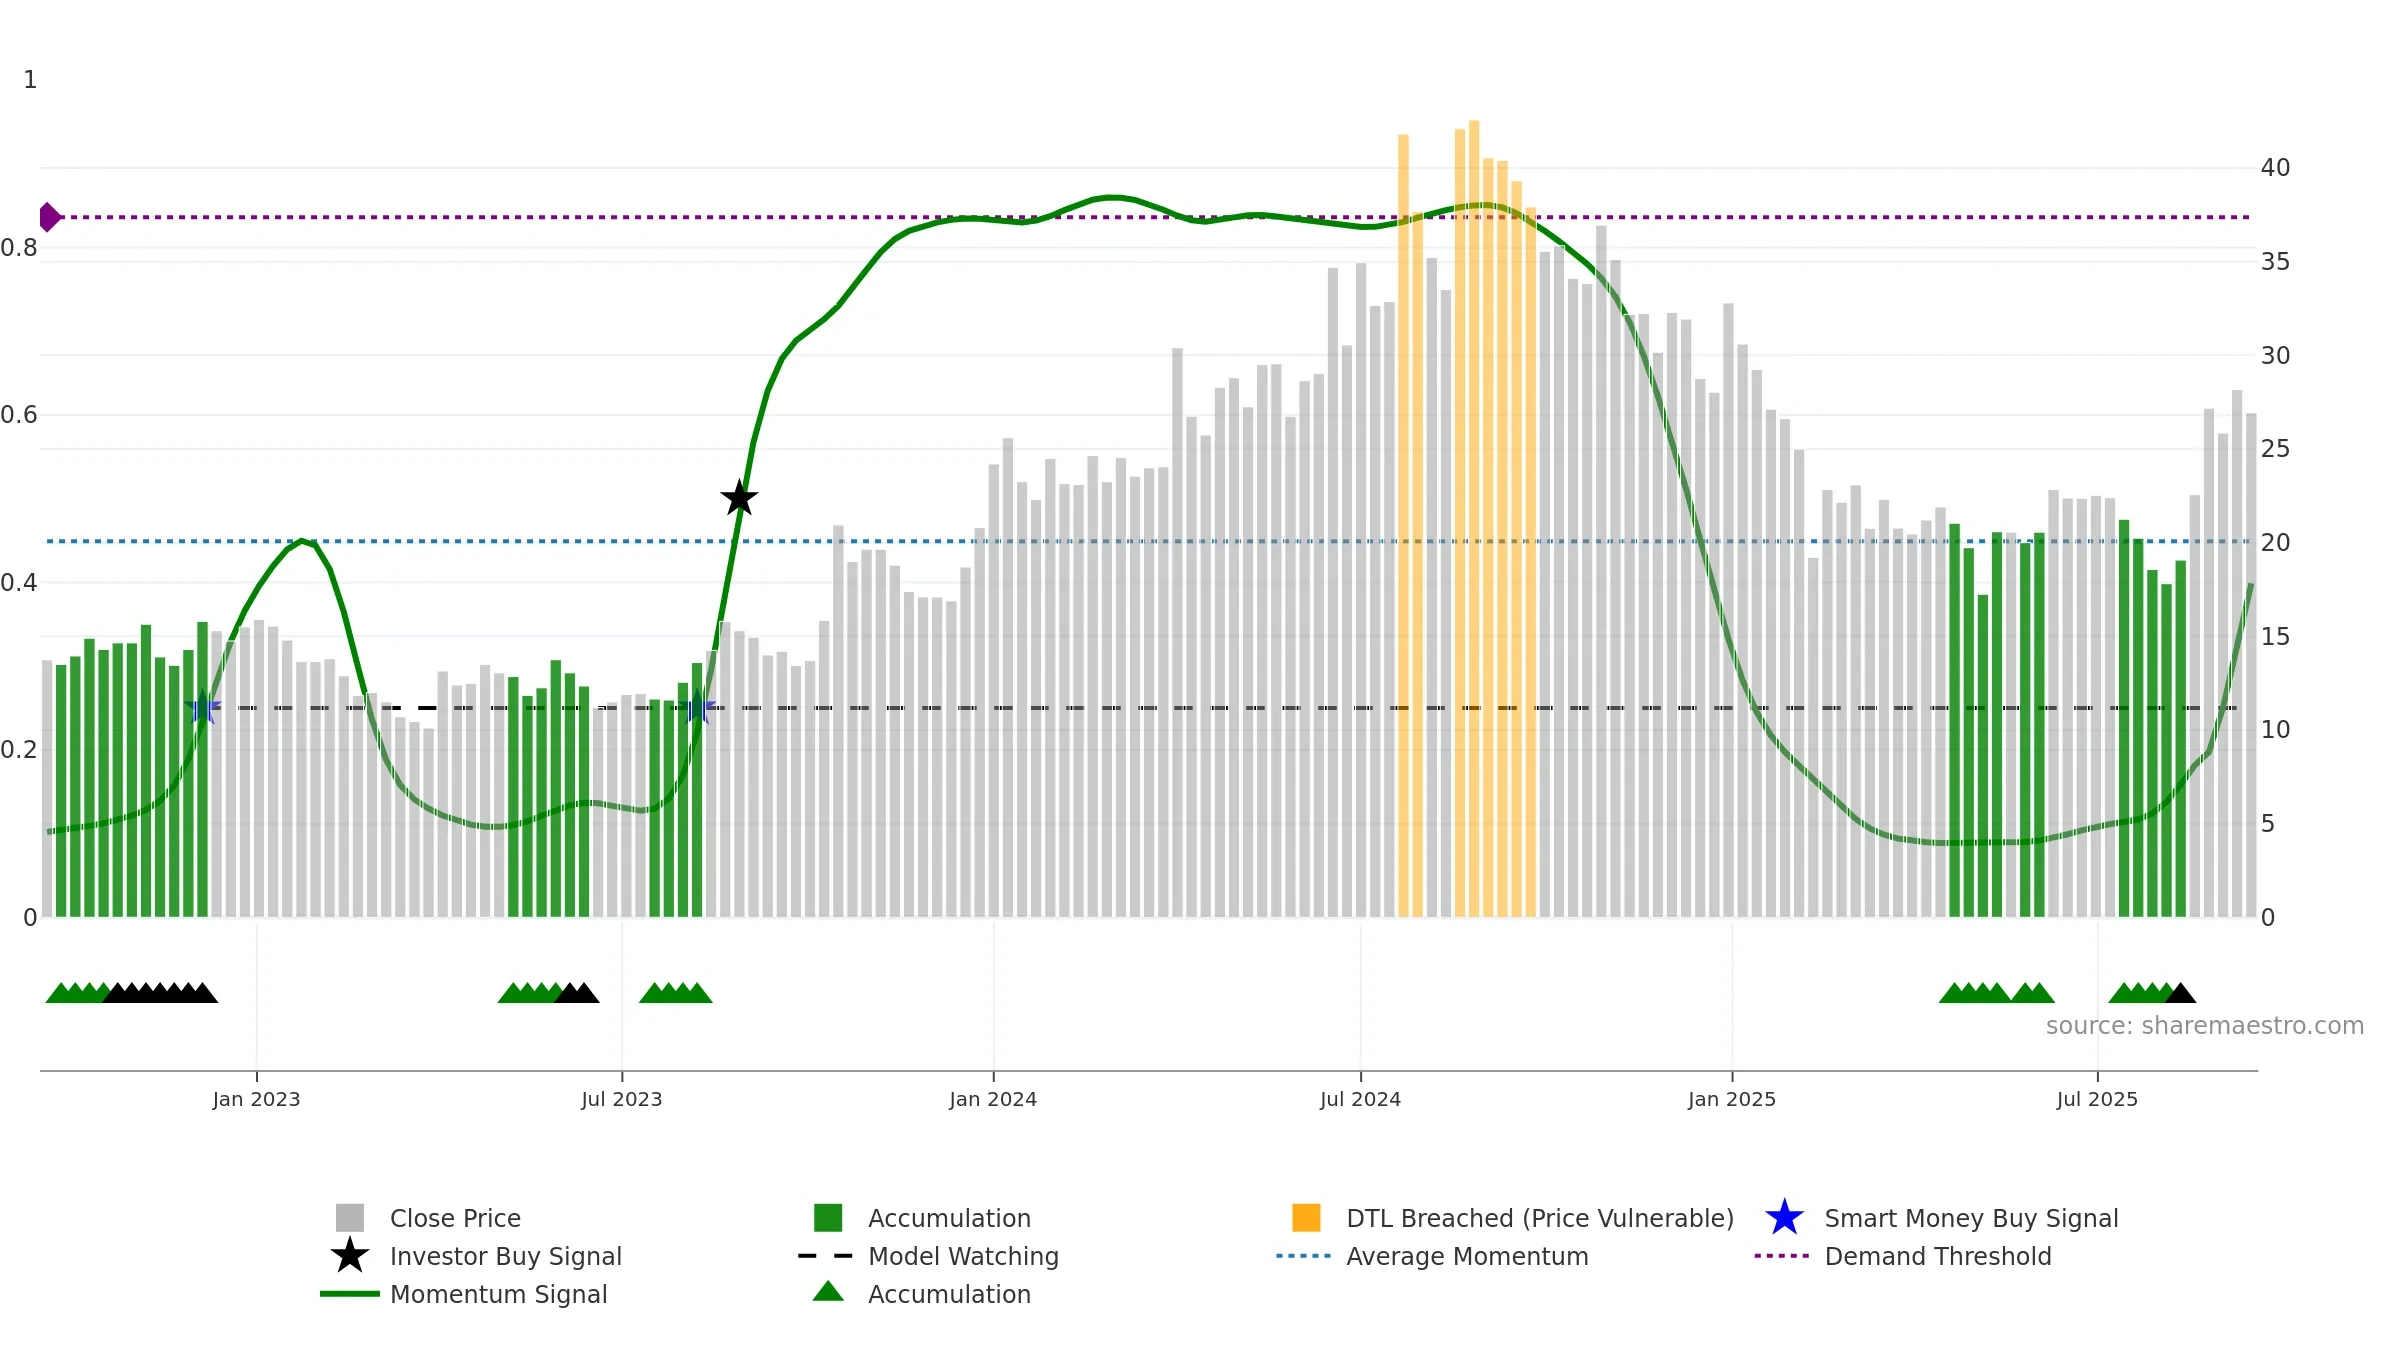Toggle the Demand Threshold legend label

tap(1937, 1256)
